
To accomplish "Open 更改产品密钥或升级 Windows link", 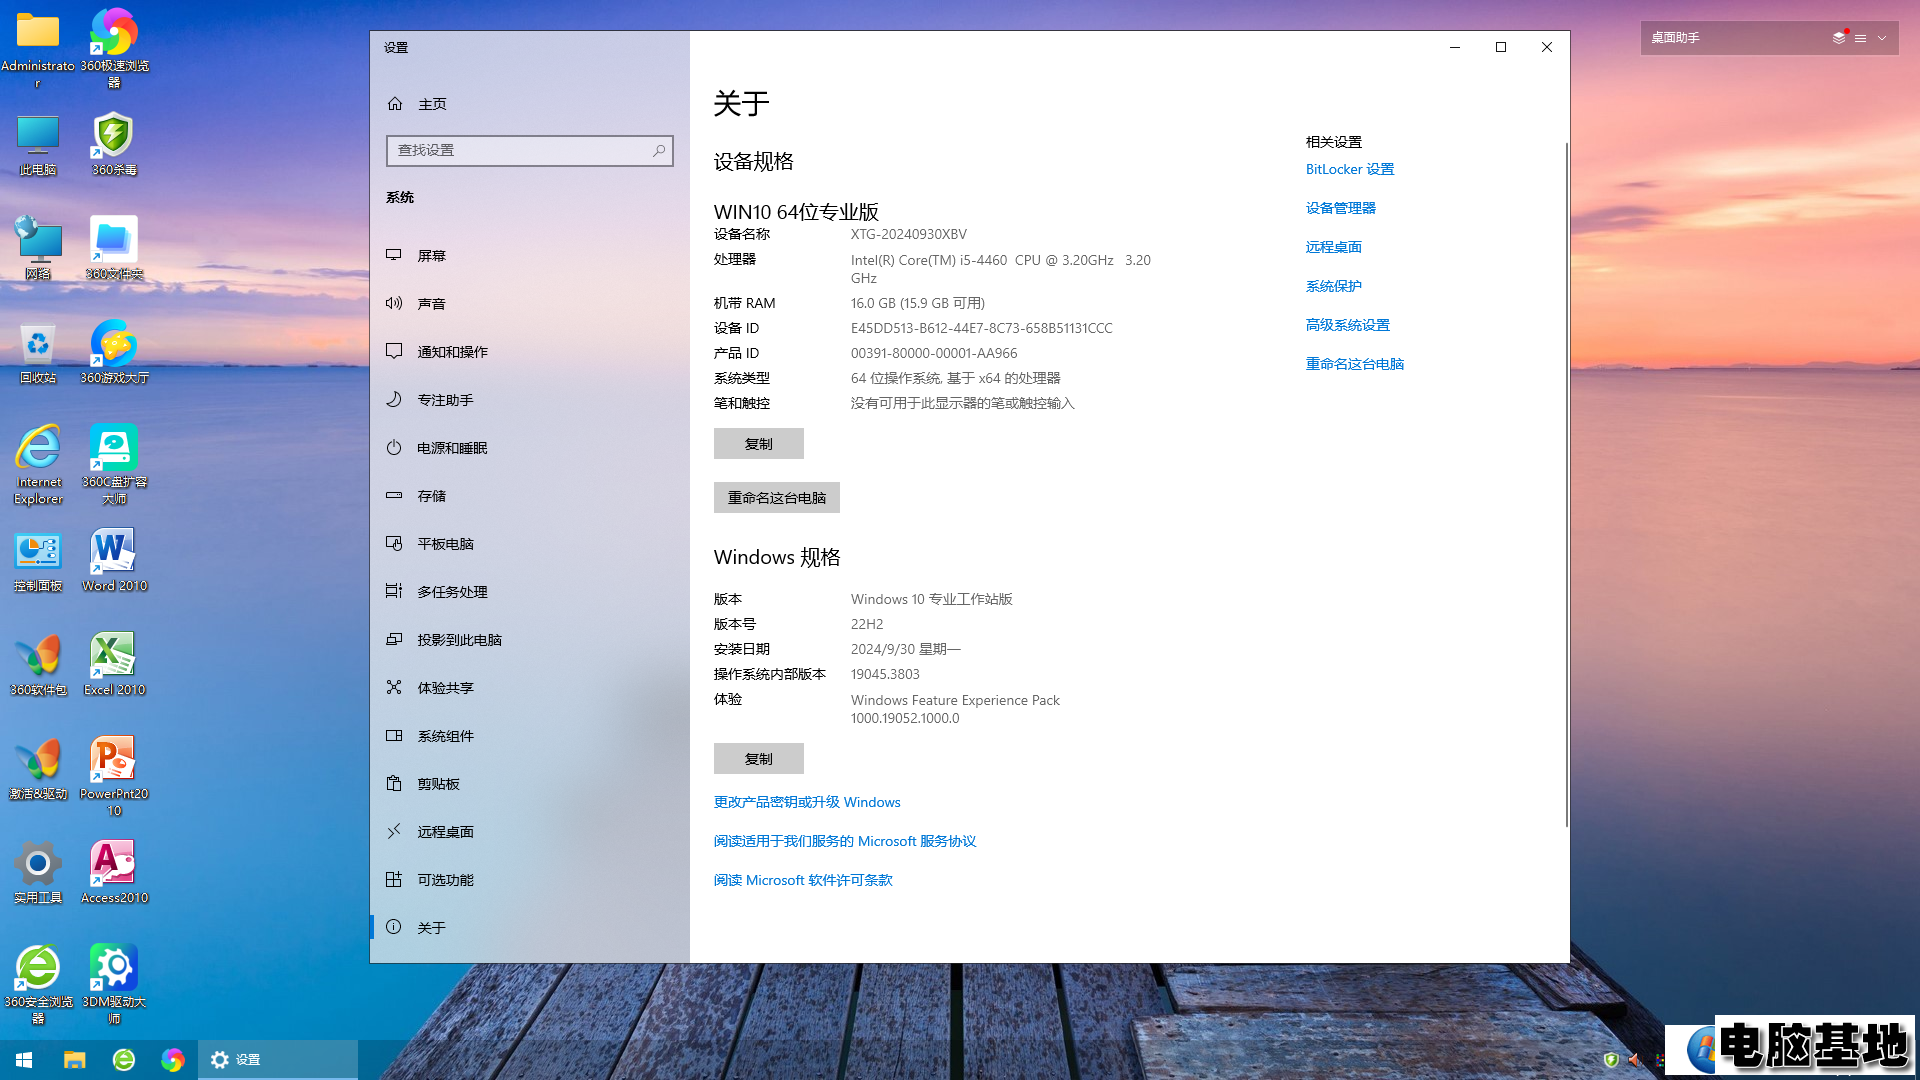I will (x=807, y=802).
